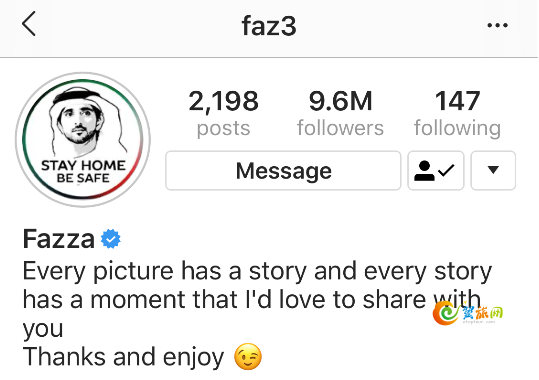Click the watermark logo over the bio
Viewport: 539px width, 380px height.
468,313
